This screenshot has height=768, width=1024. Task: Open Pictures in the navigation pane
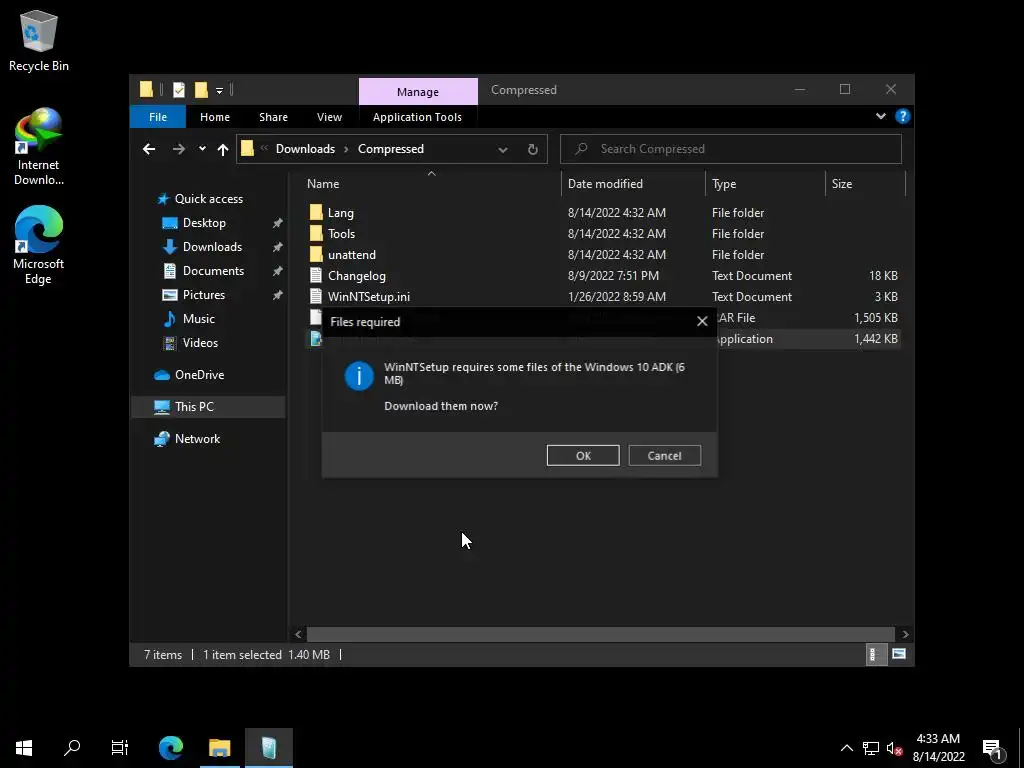(x=204, y=295)
